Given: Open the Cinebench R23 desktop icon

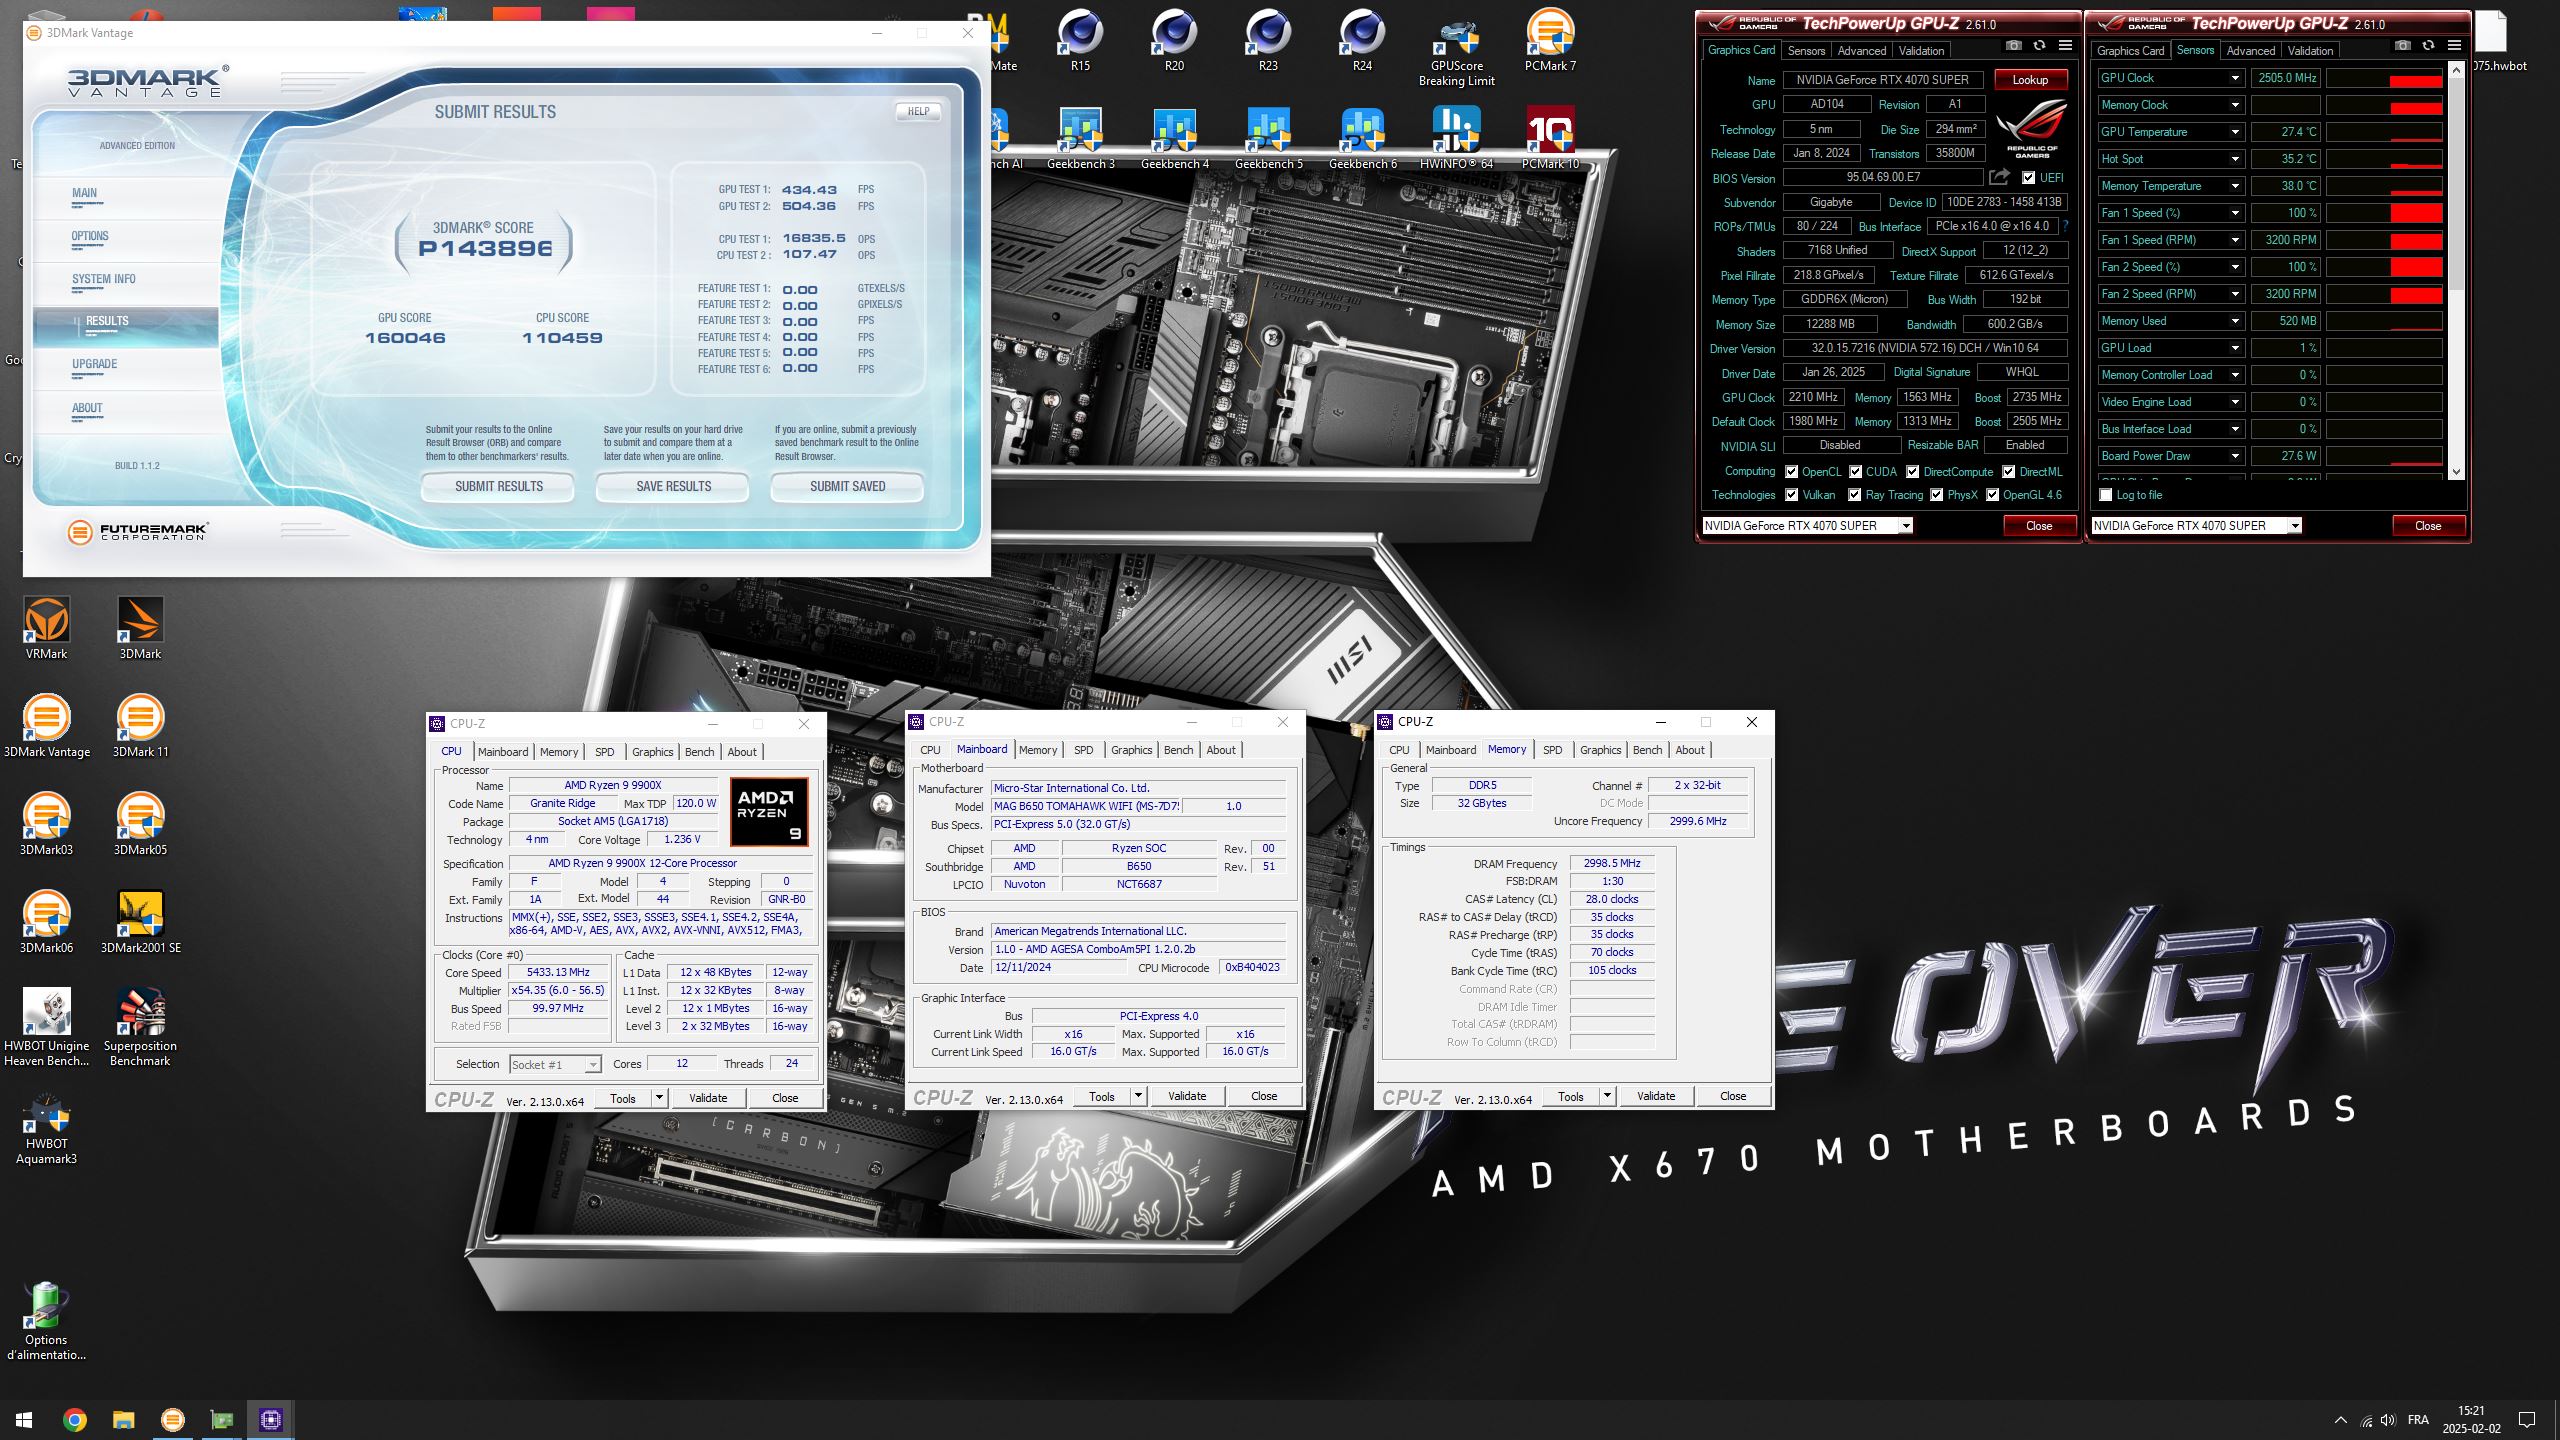Looking at the screenshot, I should (x=1268, y=40).
